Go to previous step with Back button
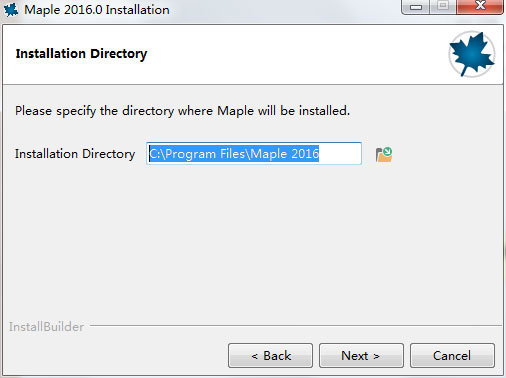506x378 pixels. [x=270, y=356]
